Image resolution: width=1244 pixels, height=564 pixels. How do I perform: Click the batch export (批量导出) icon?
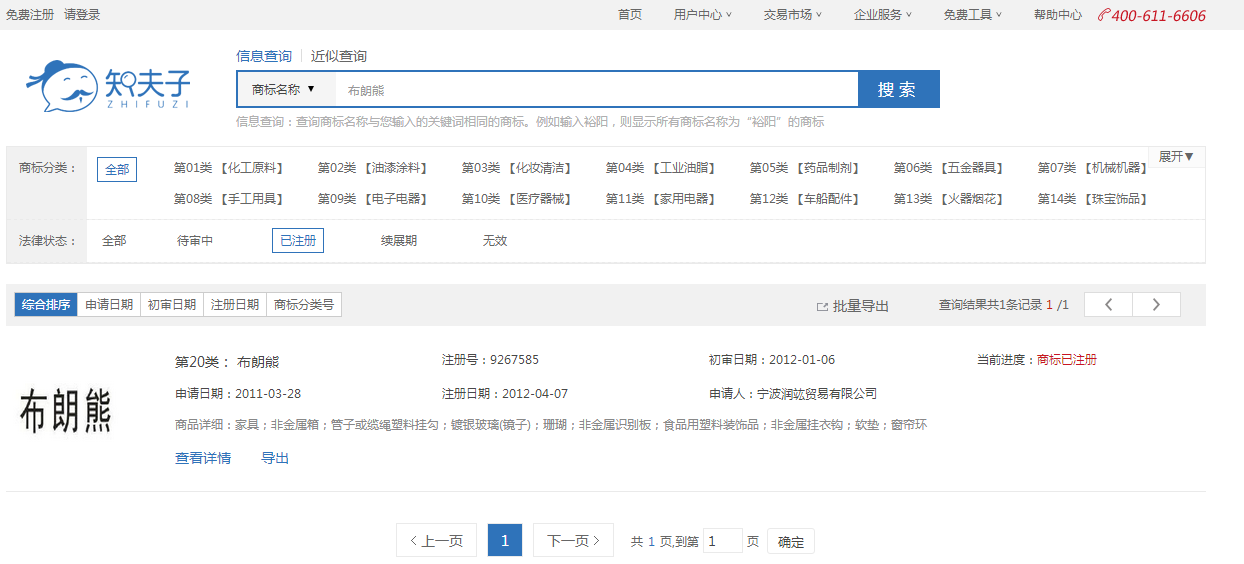point(822,306)
